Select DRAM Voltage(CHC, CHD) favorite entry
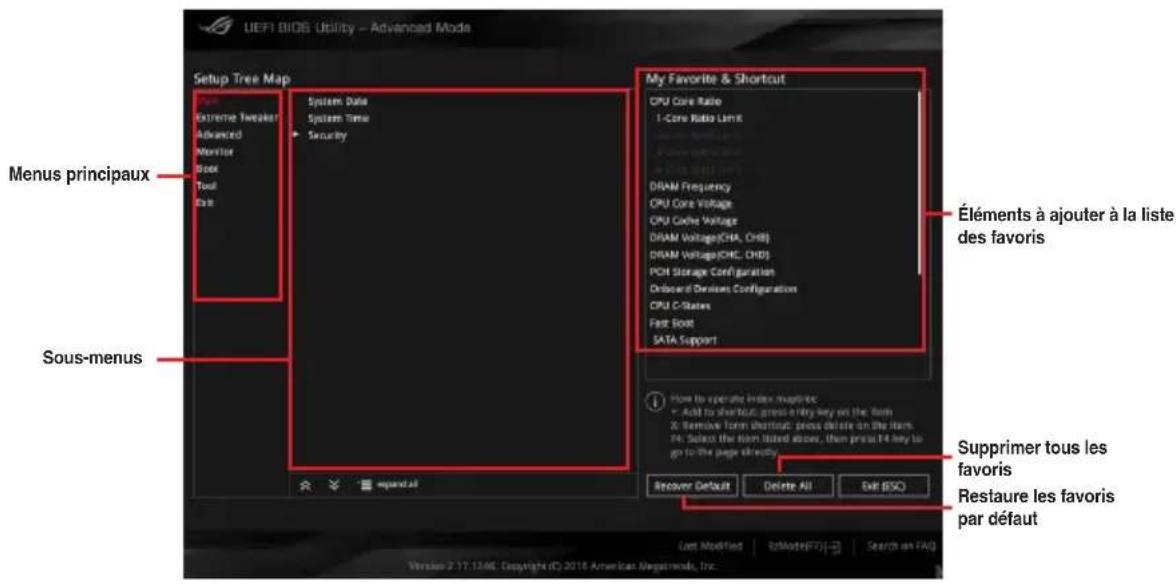This screenshot has width=1176, height=584. [710, 255]
